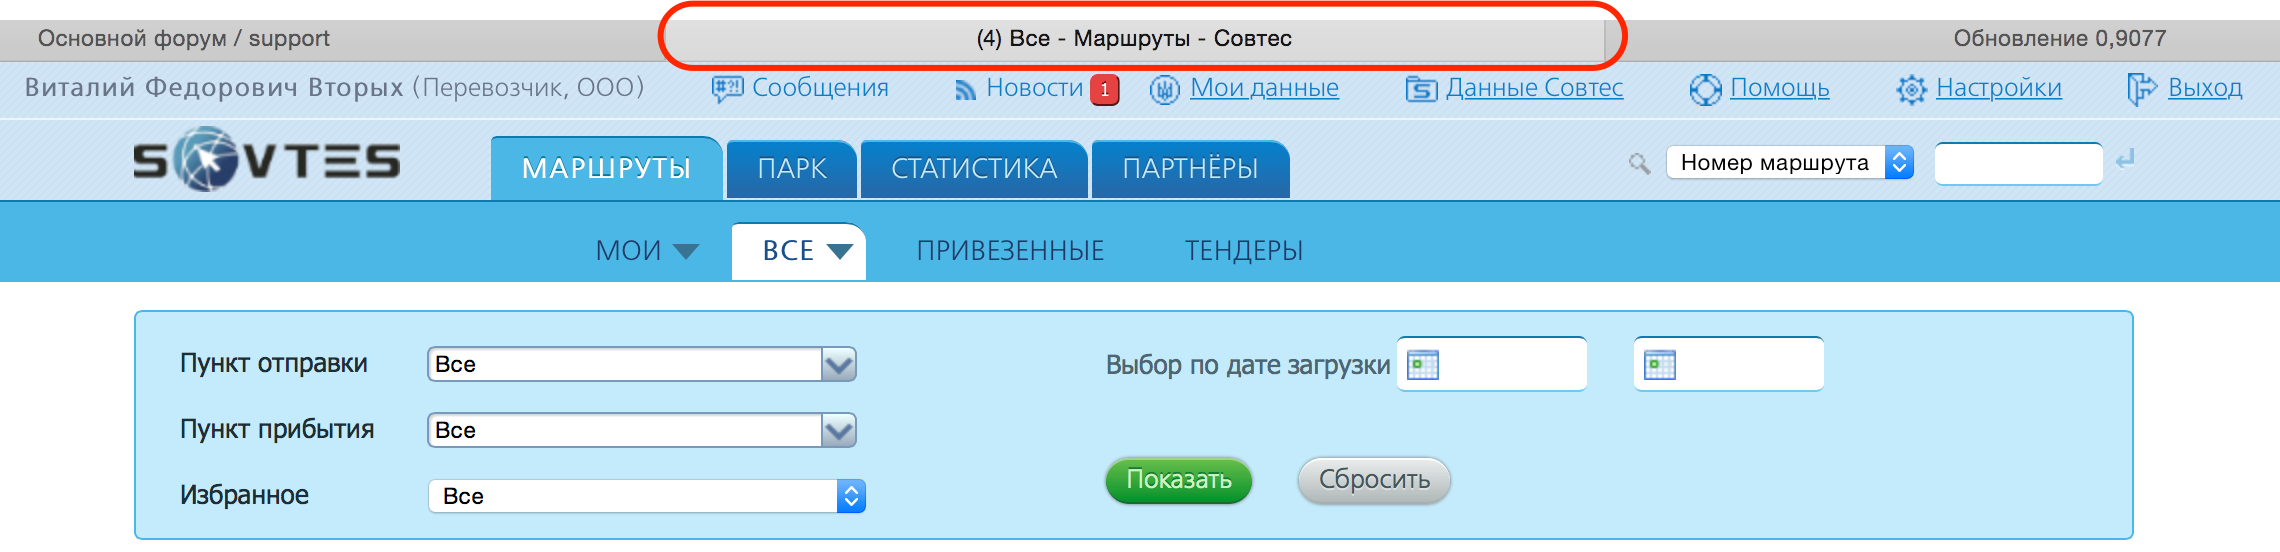Open the Номер маршрута search type dropdown
2280x552 pixels.
point(1790,162)
